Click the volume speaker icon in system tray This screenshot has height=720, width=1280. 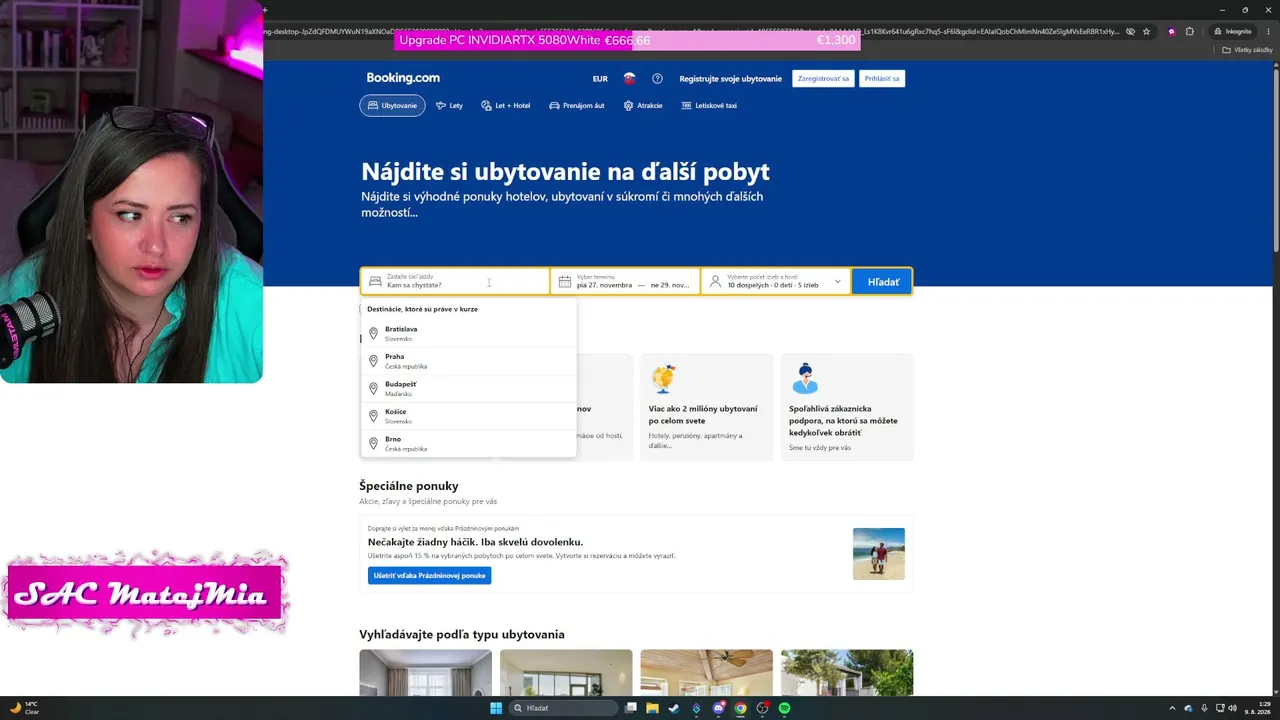click(x=1232, y=708)
